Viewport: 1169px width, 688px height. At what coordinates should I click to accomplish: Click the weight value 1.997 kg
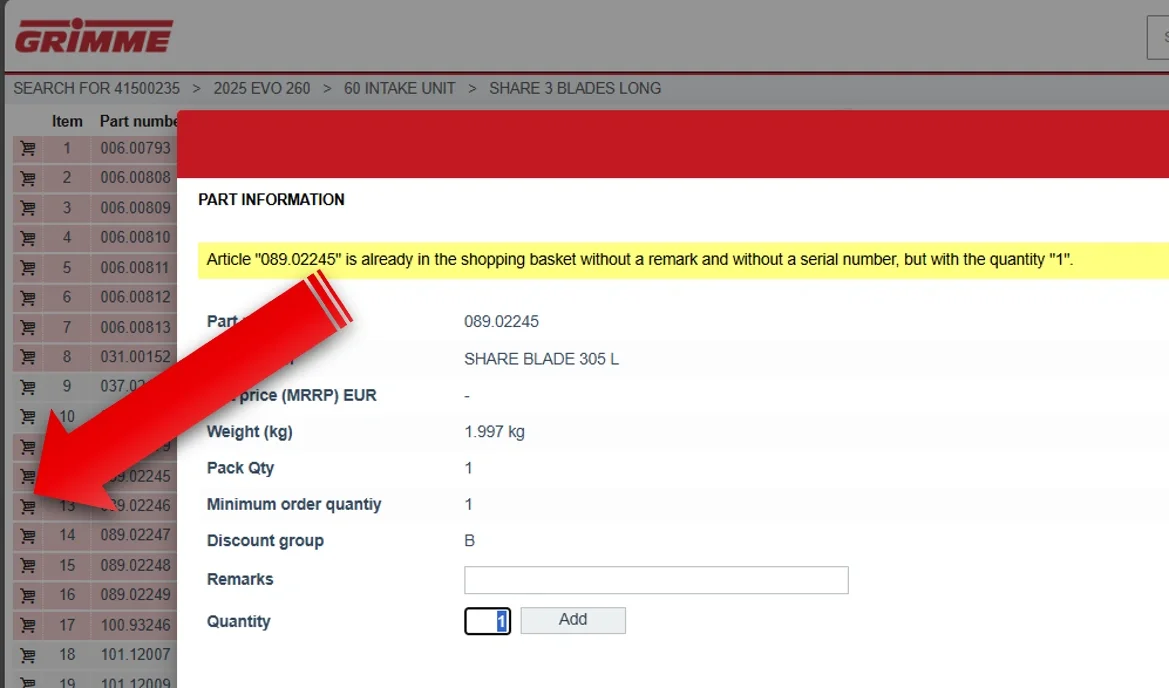494,432
